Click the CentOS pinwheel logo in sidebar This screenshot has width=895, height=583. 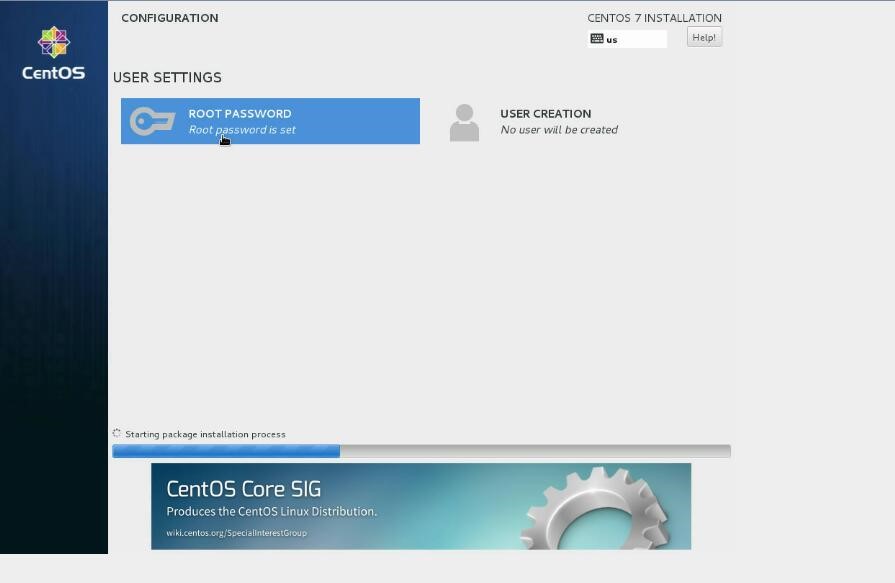[x=54, y=42]
